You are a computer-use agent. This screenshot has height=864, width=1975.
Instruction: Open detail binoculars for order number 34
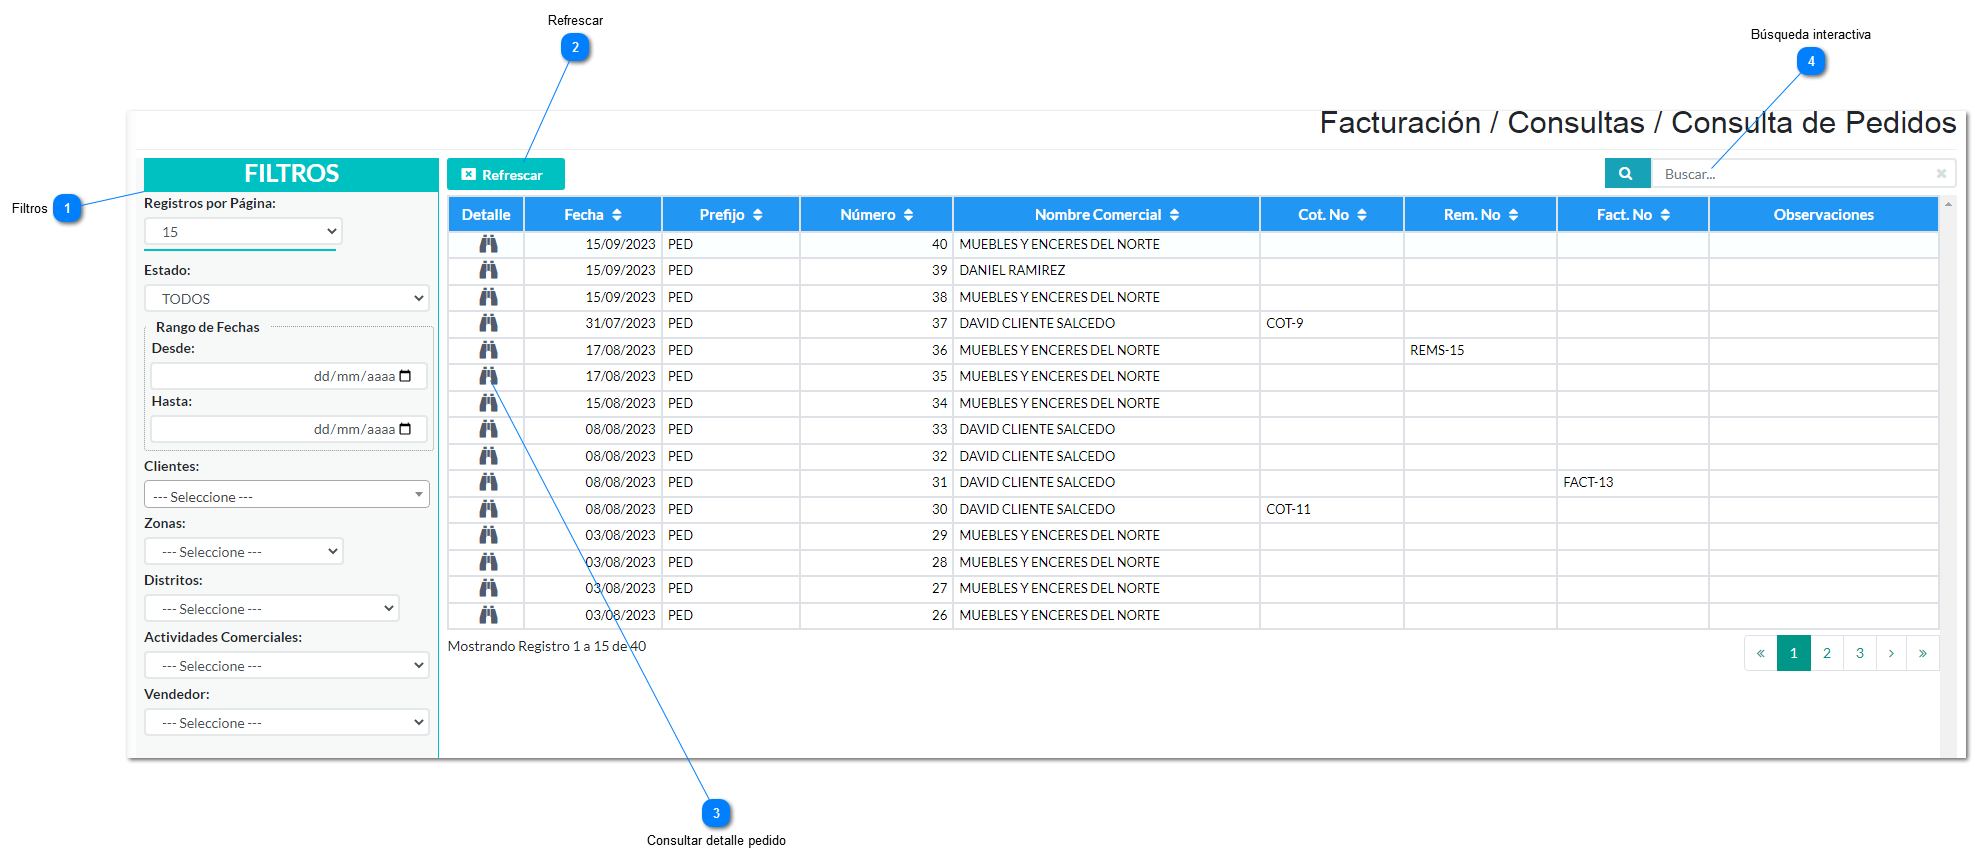488,403
